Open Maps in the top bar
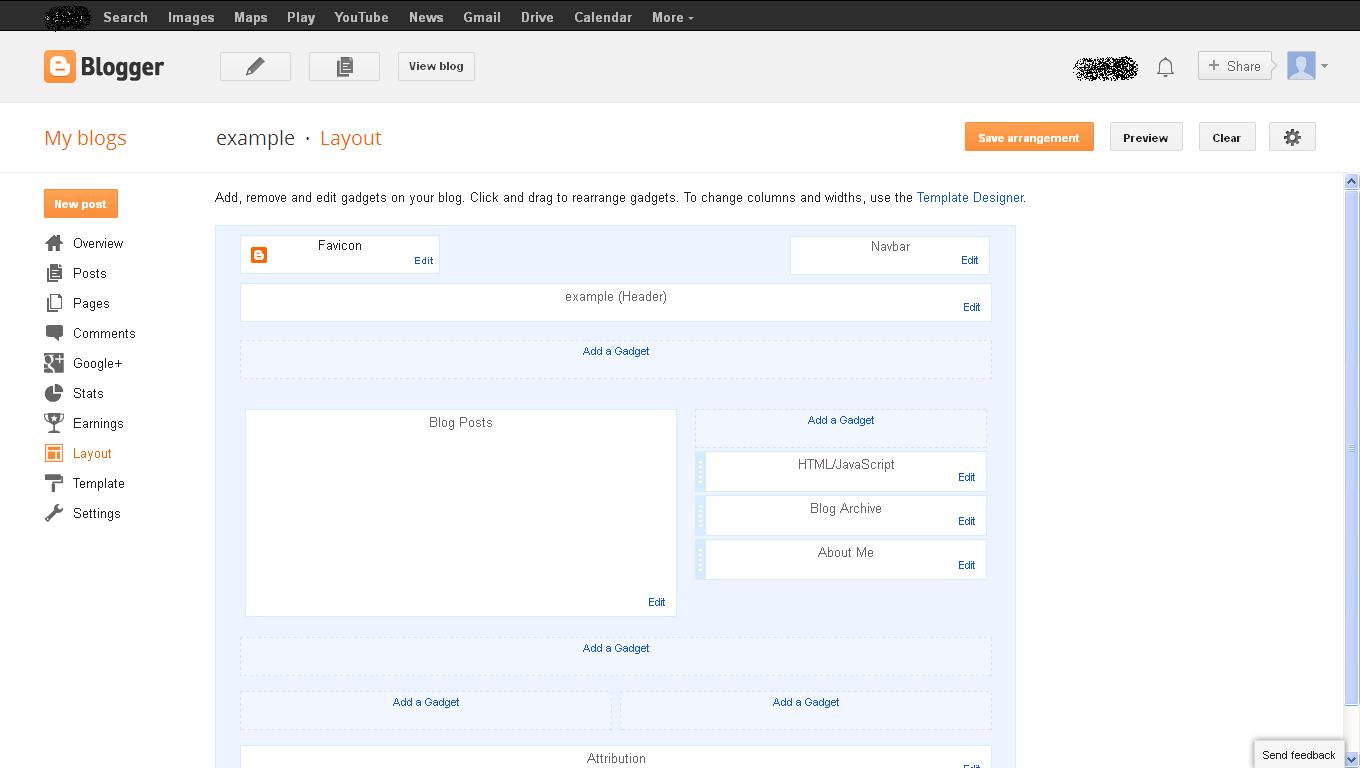Screen dimensions: 1360x768 point(250,17)
